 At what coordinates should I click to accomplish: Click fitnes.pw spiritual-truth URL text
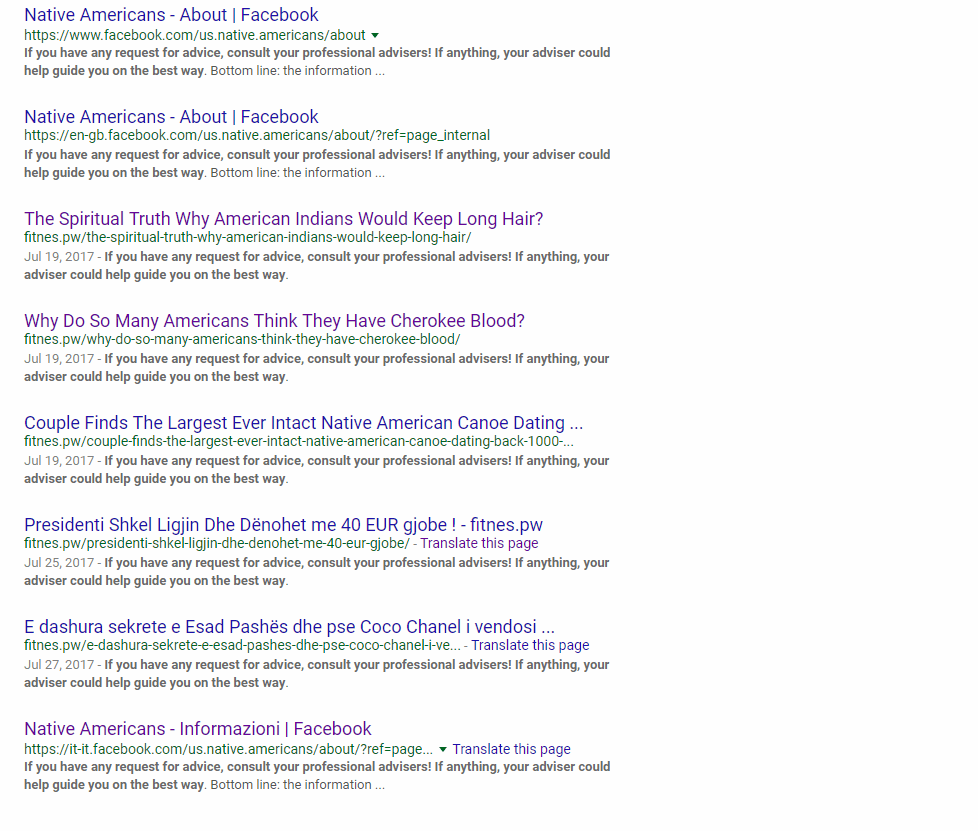(x=248, y=237)
